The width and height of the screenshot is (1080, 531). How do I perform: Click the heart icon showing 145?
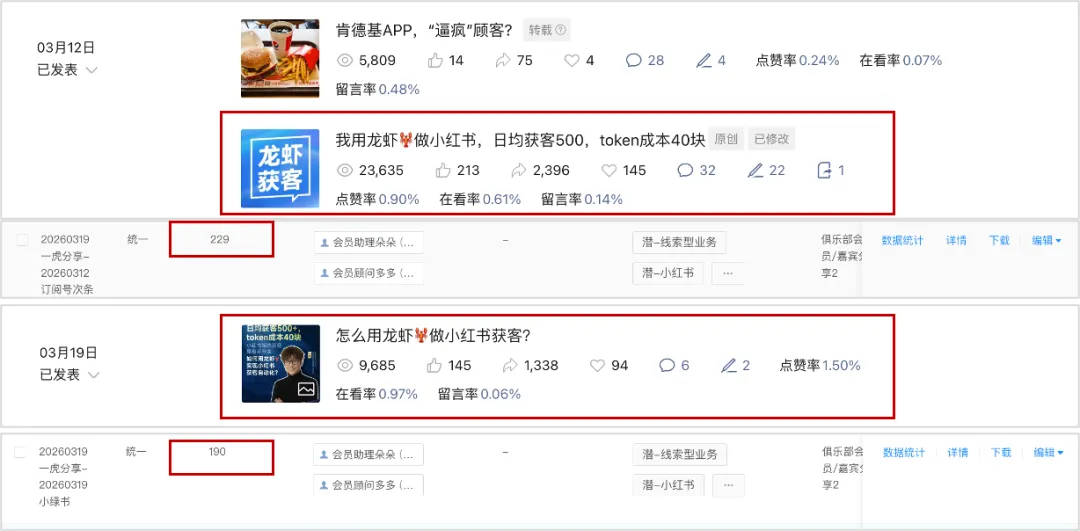point(609,170)
